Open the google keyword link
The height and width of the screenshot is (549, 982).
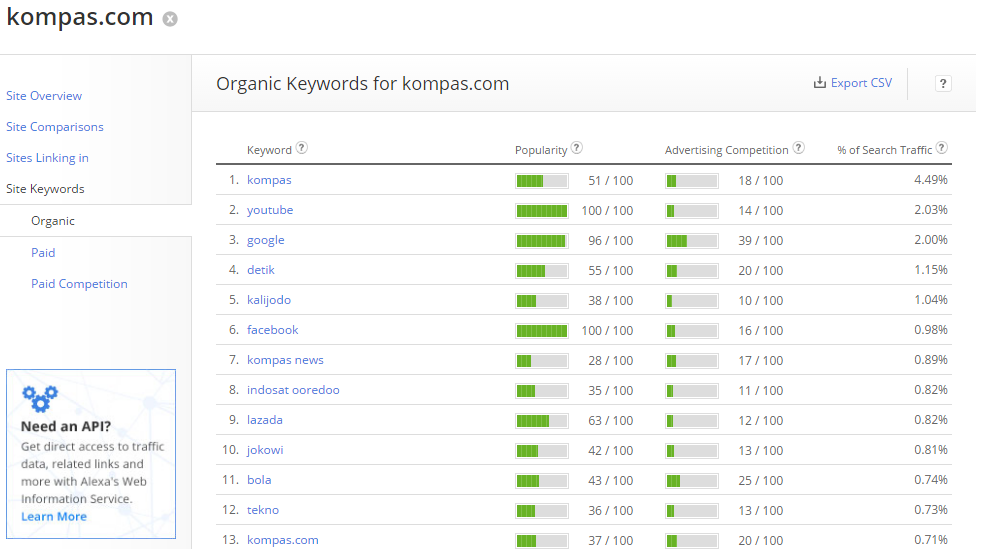[x=266, y=240]
